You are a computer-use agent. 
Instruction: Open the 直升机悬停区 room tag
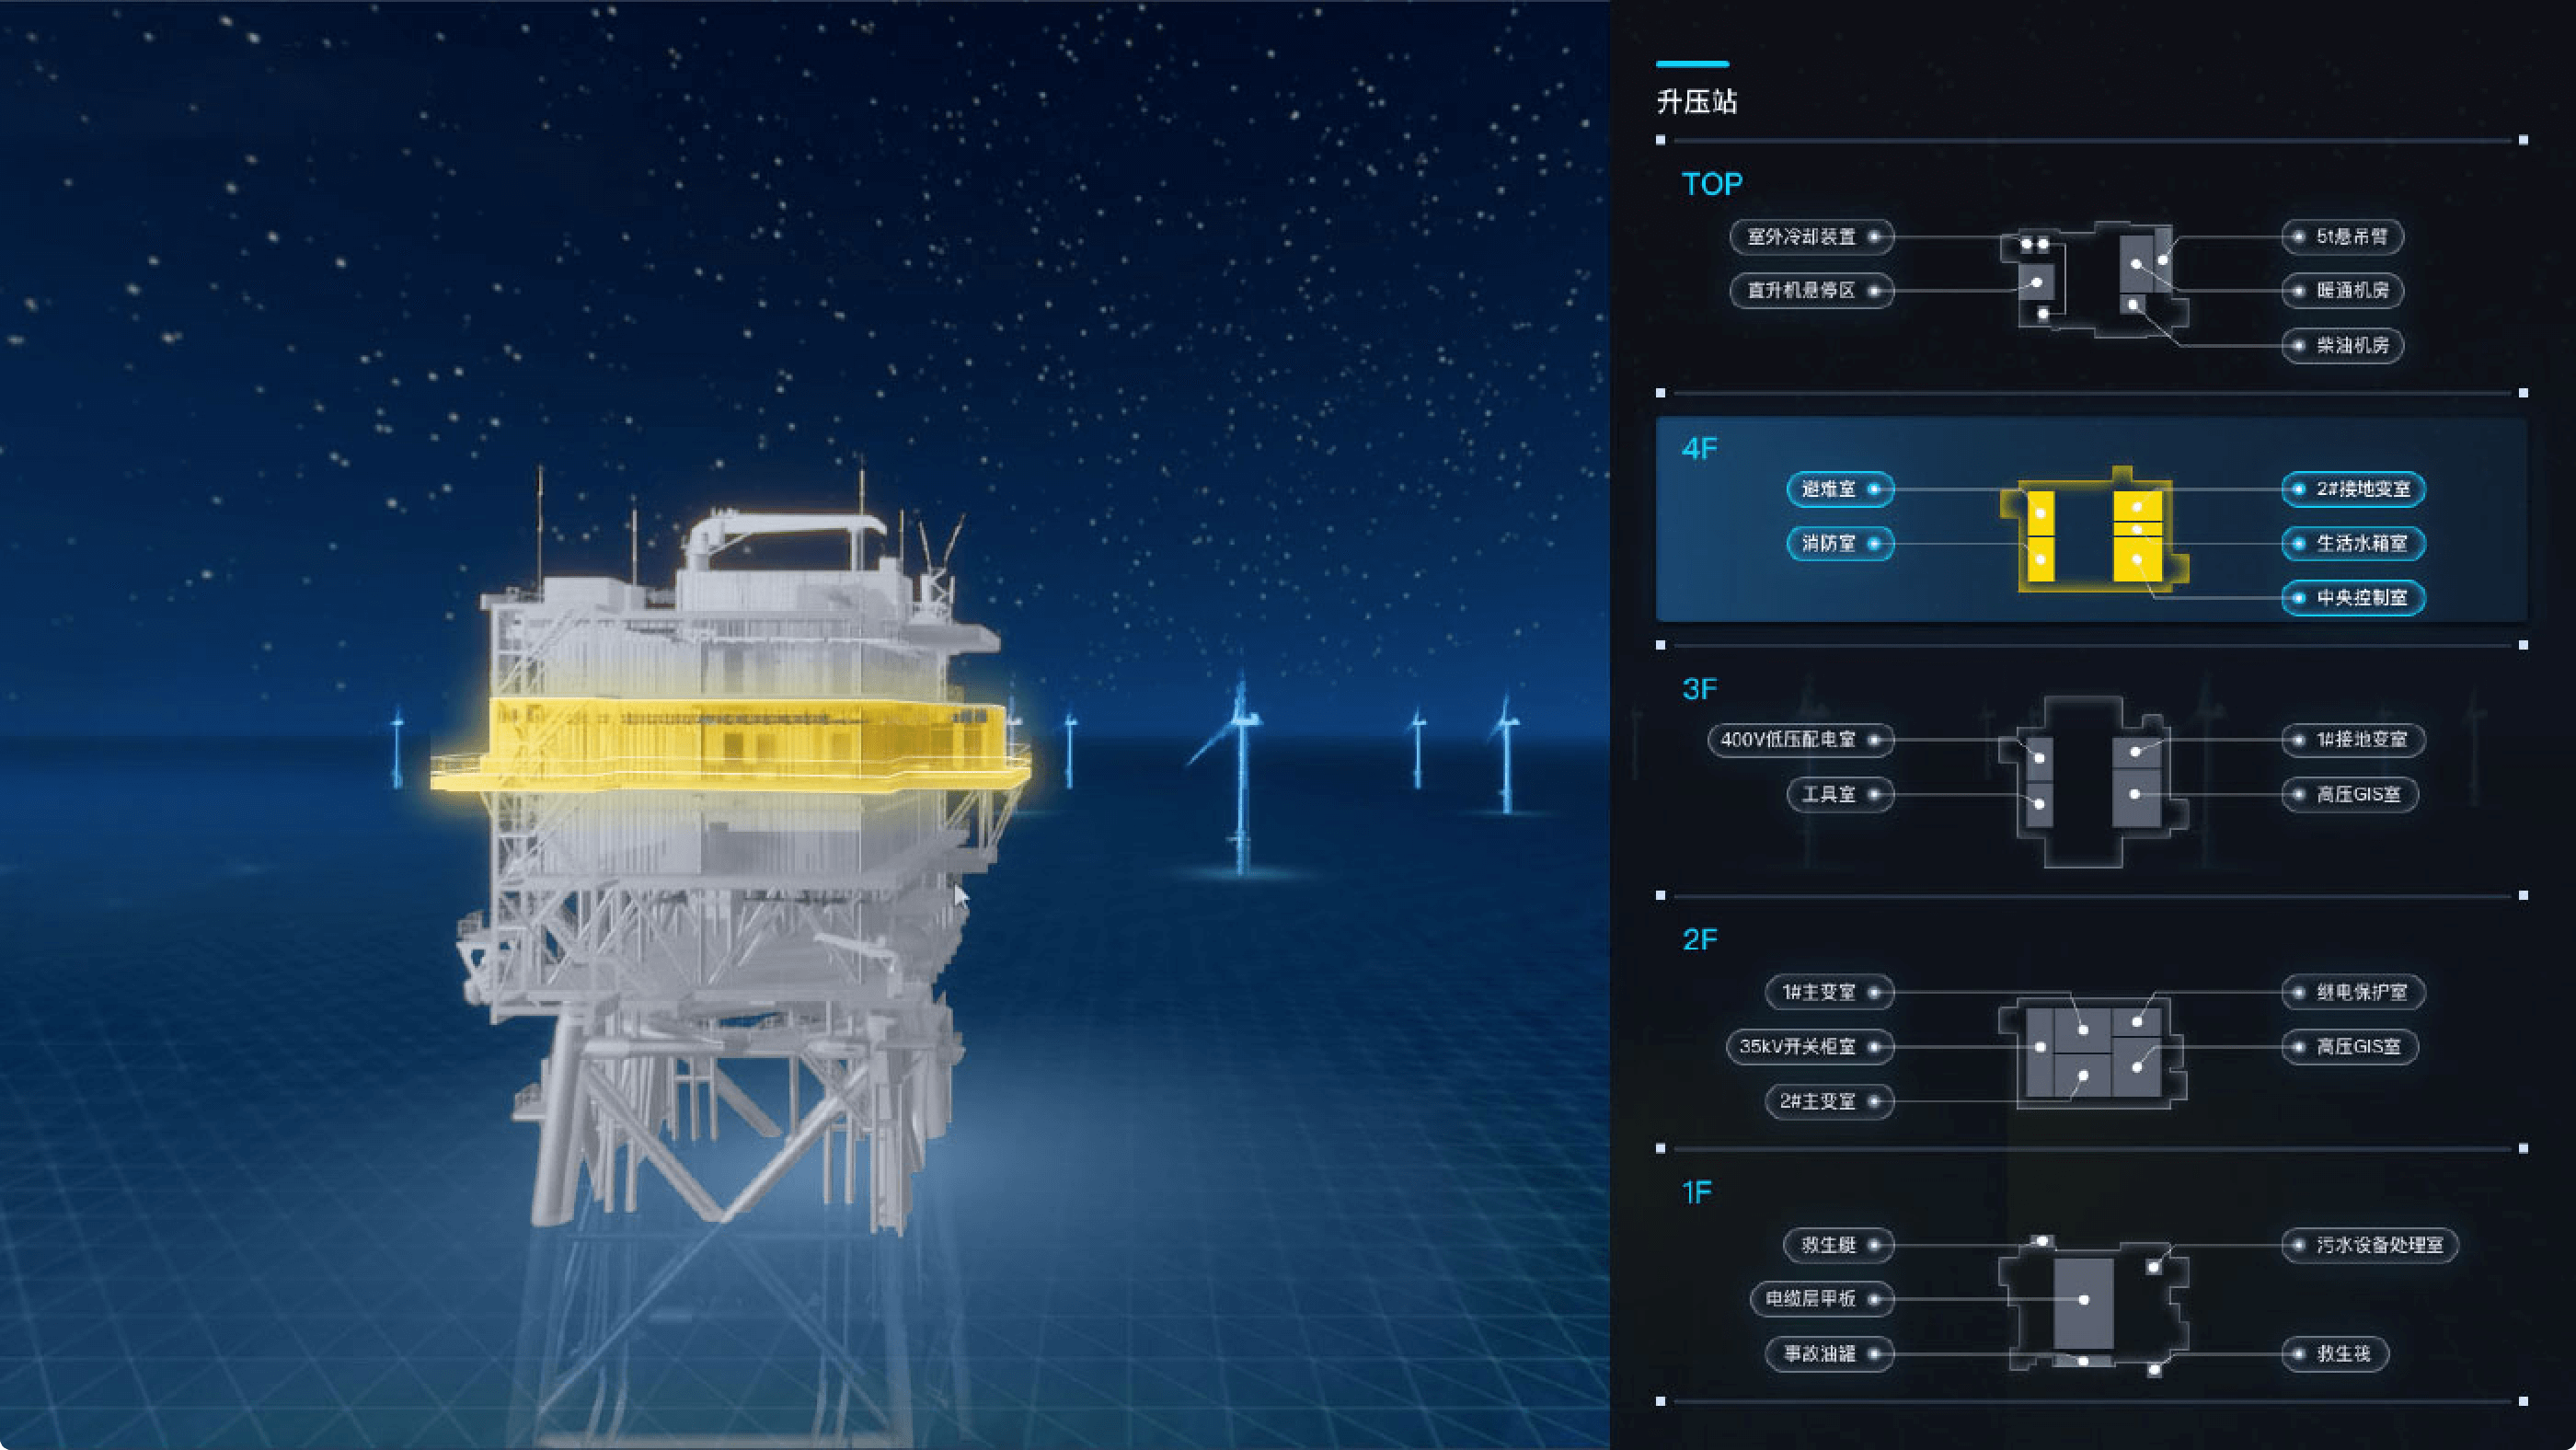1811,291
